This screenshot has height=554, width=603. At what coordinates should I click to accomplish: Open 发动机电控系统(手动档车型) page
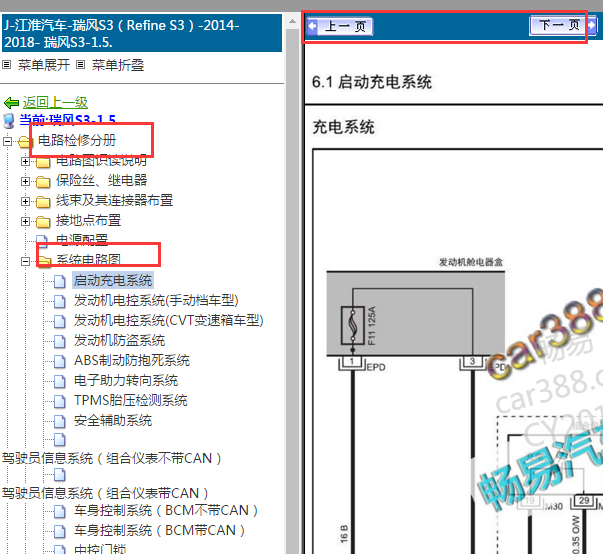[156, 300]
